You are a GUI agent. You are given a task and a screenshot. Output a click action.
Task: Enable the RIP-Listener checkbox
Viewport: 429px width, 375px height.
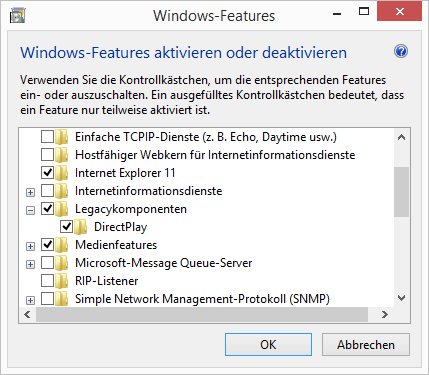pyautogui.click(x=47, y=281)
